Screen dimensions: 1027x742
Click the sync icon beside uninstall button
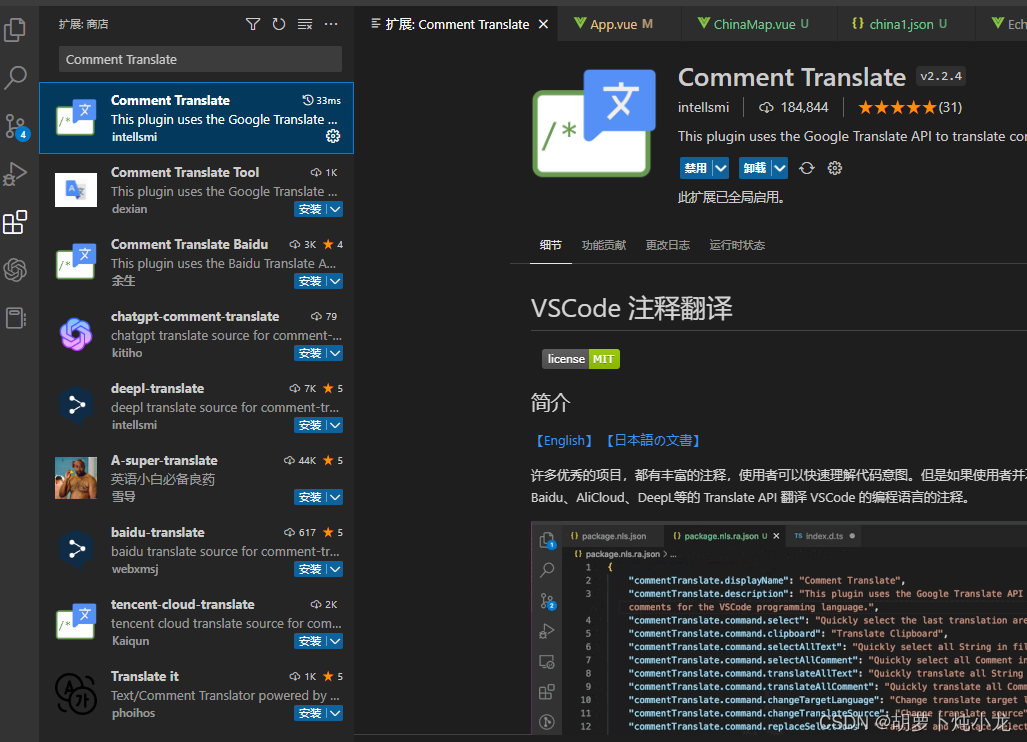[x=807, y=168]
